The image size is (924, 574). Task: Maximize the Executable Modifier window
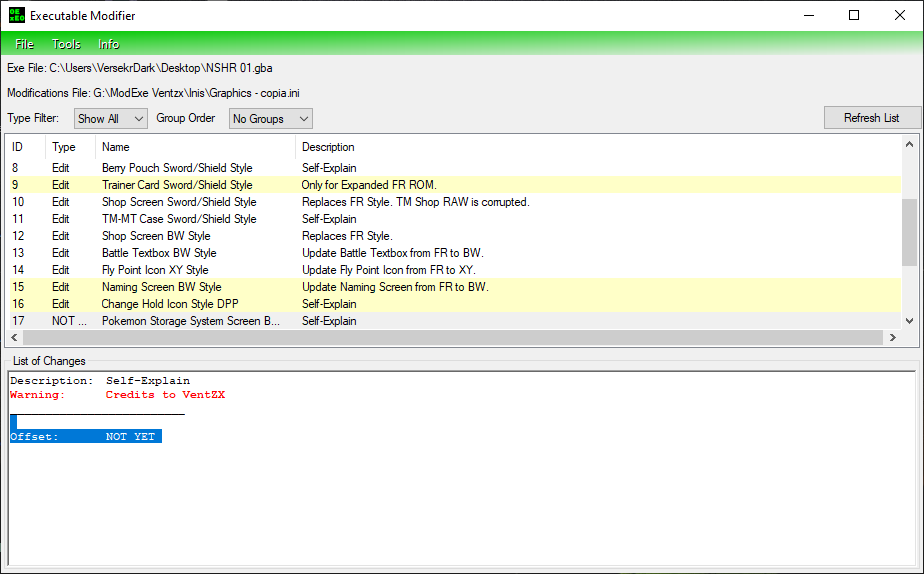point(853,15)
